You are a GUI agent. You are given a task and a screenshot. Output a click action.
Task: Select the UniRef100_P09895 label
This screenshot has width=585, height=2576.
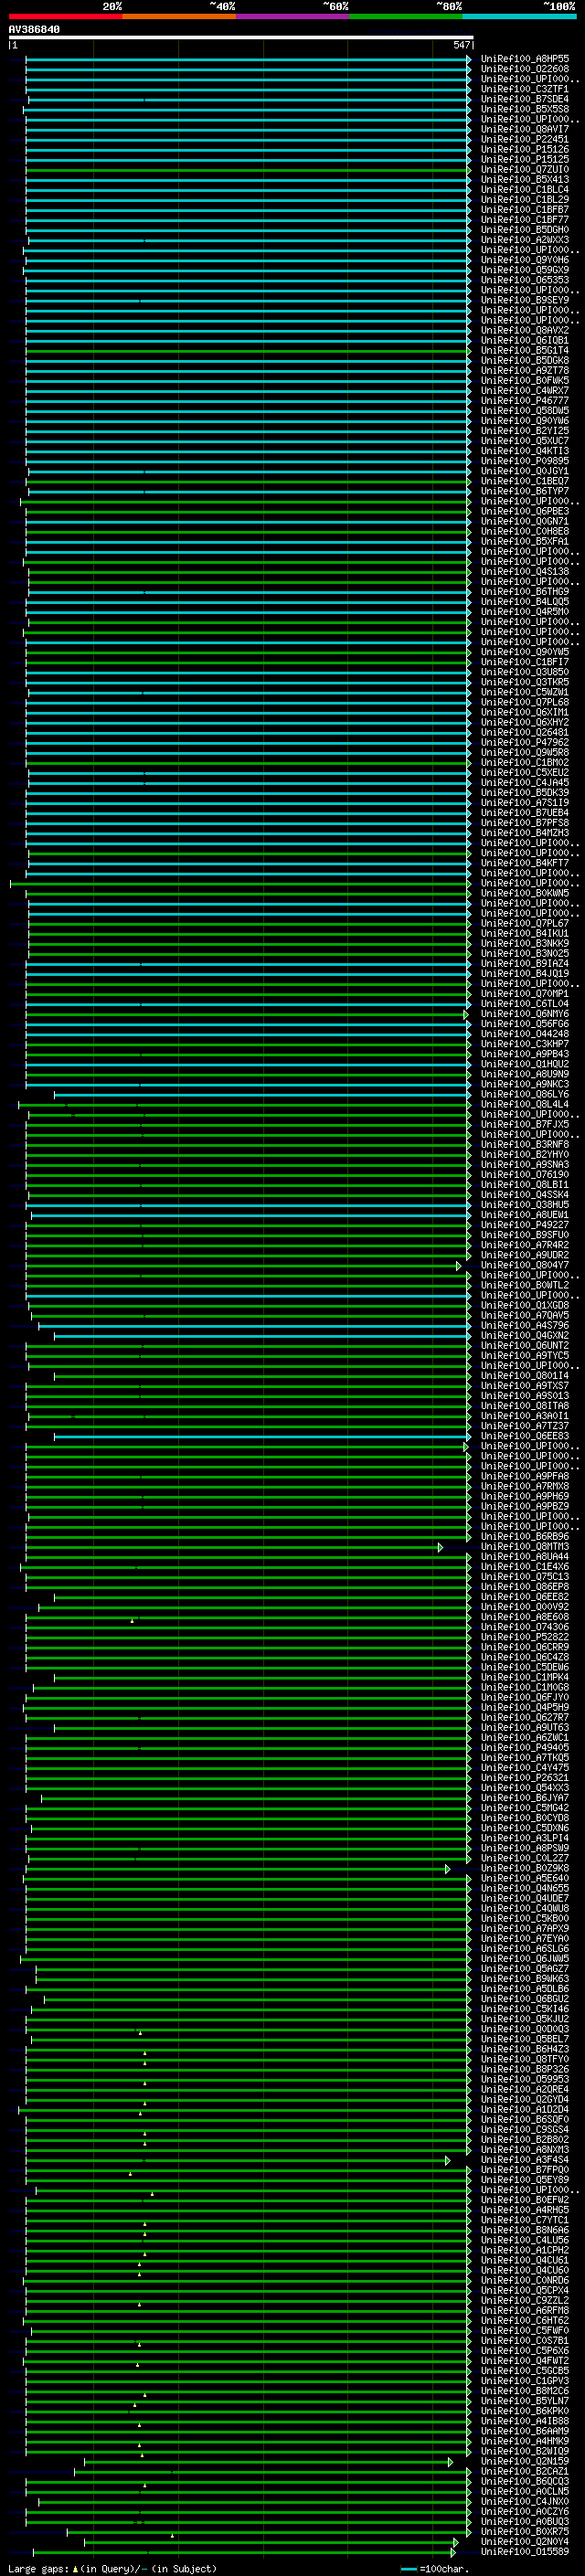pyautogui.click(x=525, y=461)
